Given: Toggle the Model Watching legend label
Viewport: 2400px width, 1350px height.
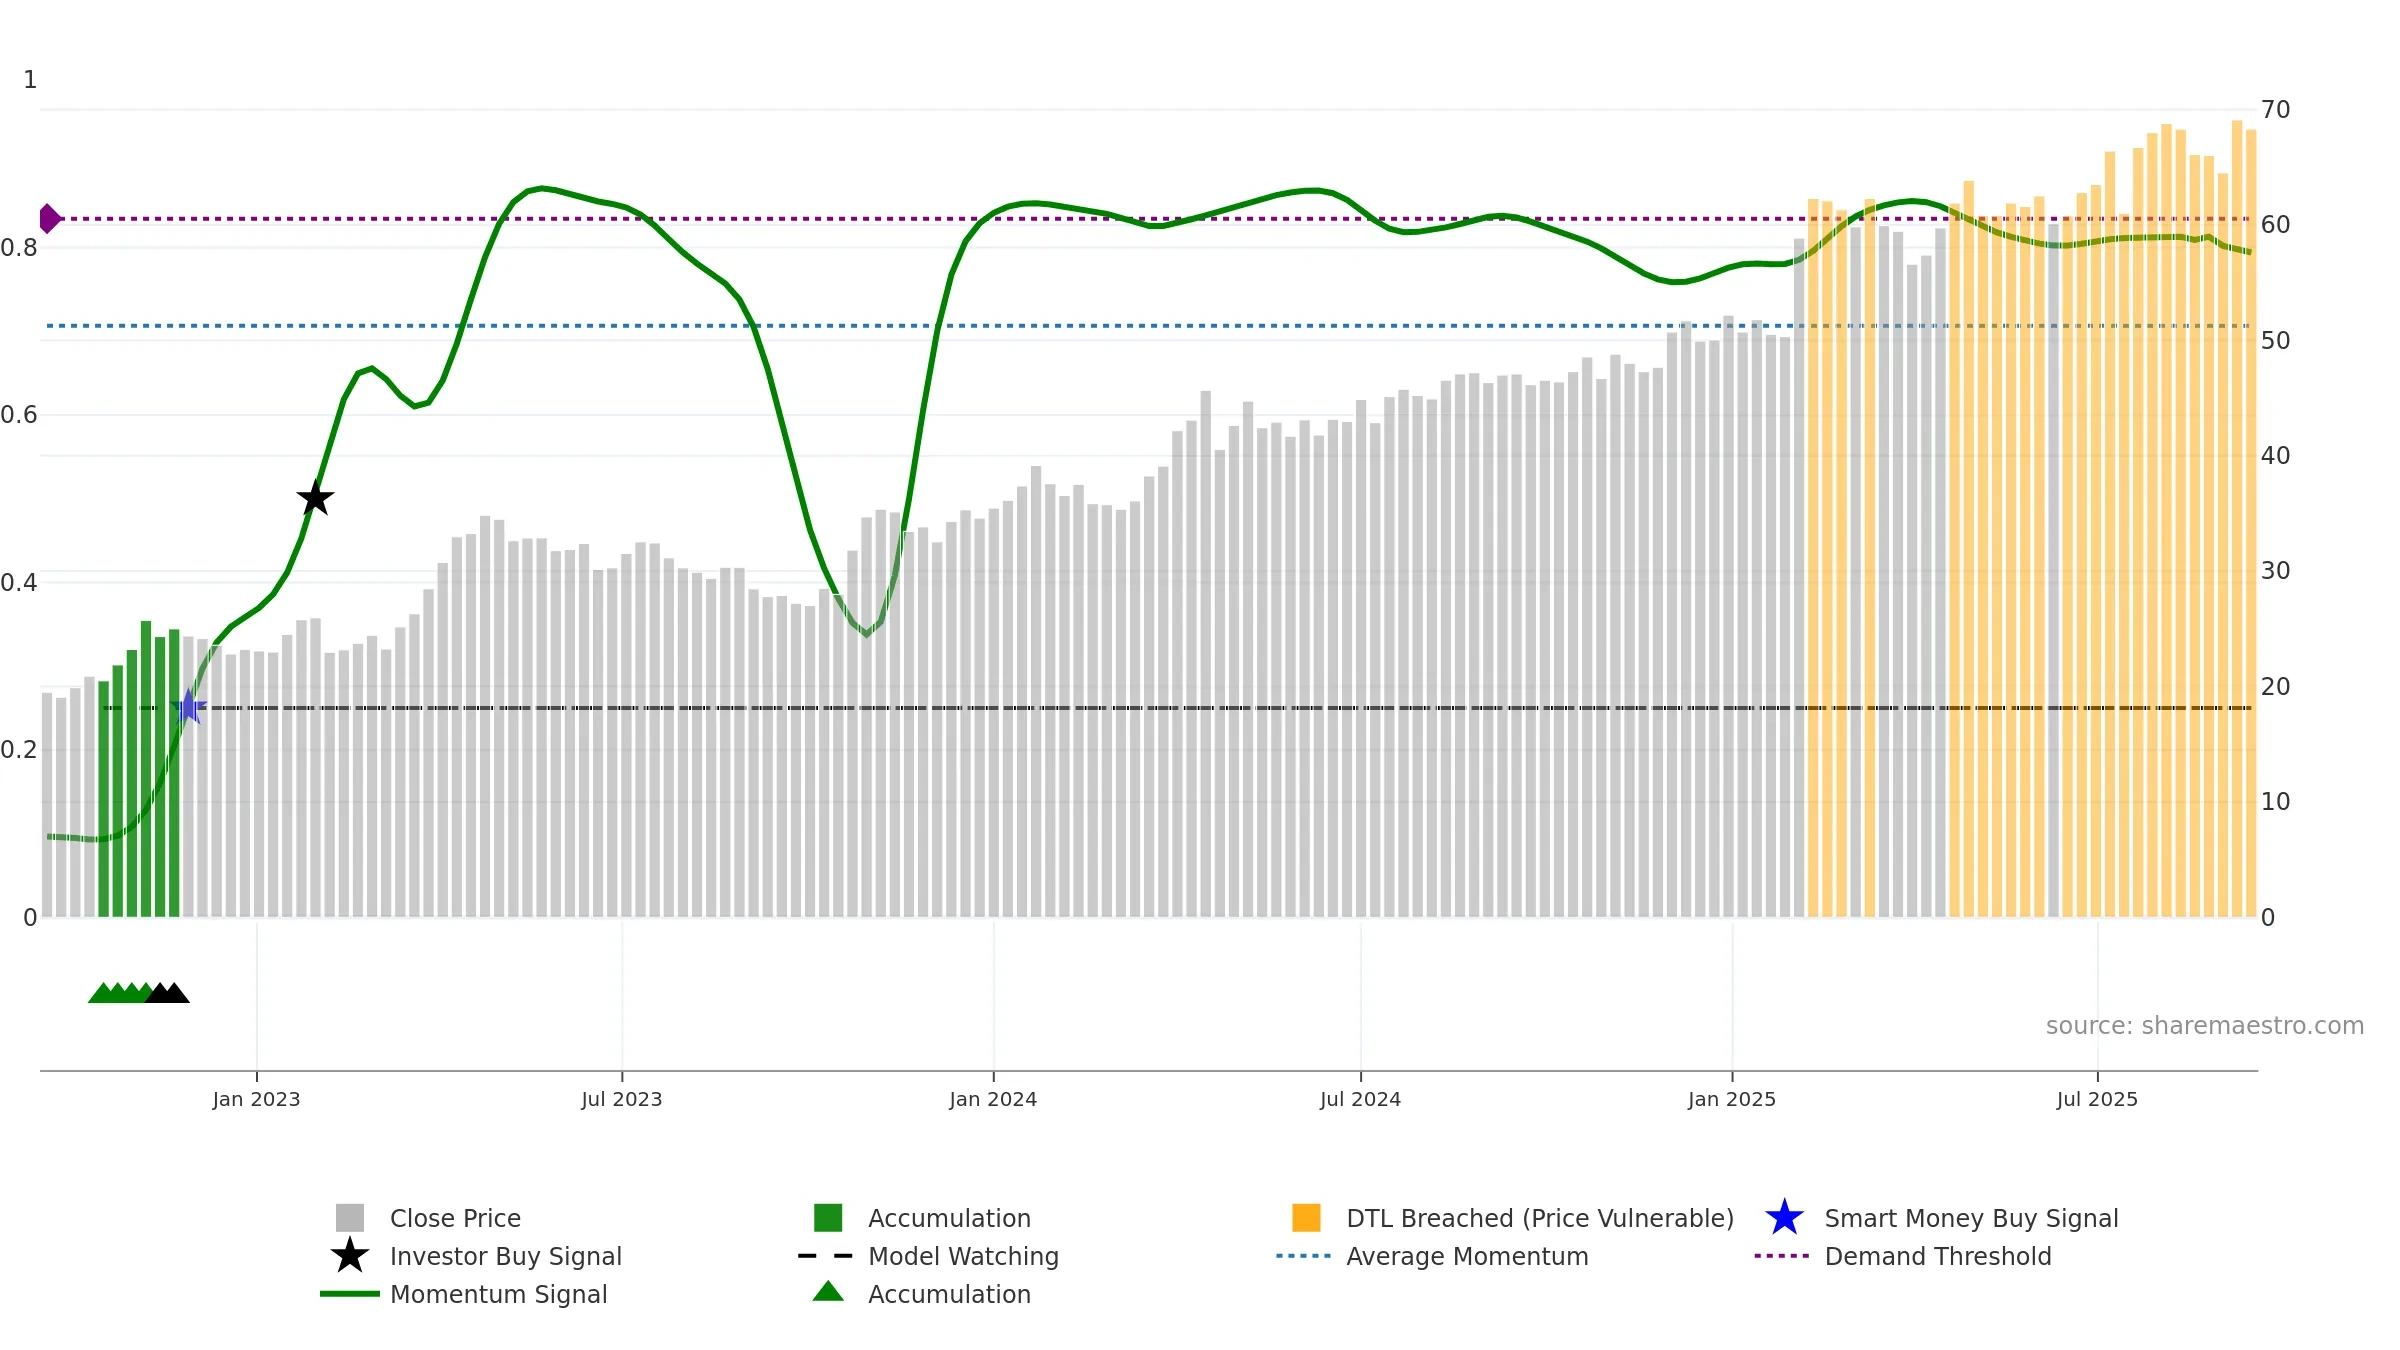Looking at the screenshot, I should (963, 1256).
